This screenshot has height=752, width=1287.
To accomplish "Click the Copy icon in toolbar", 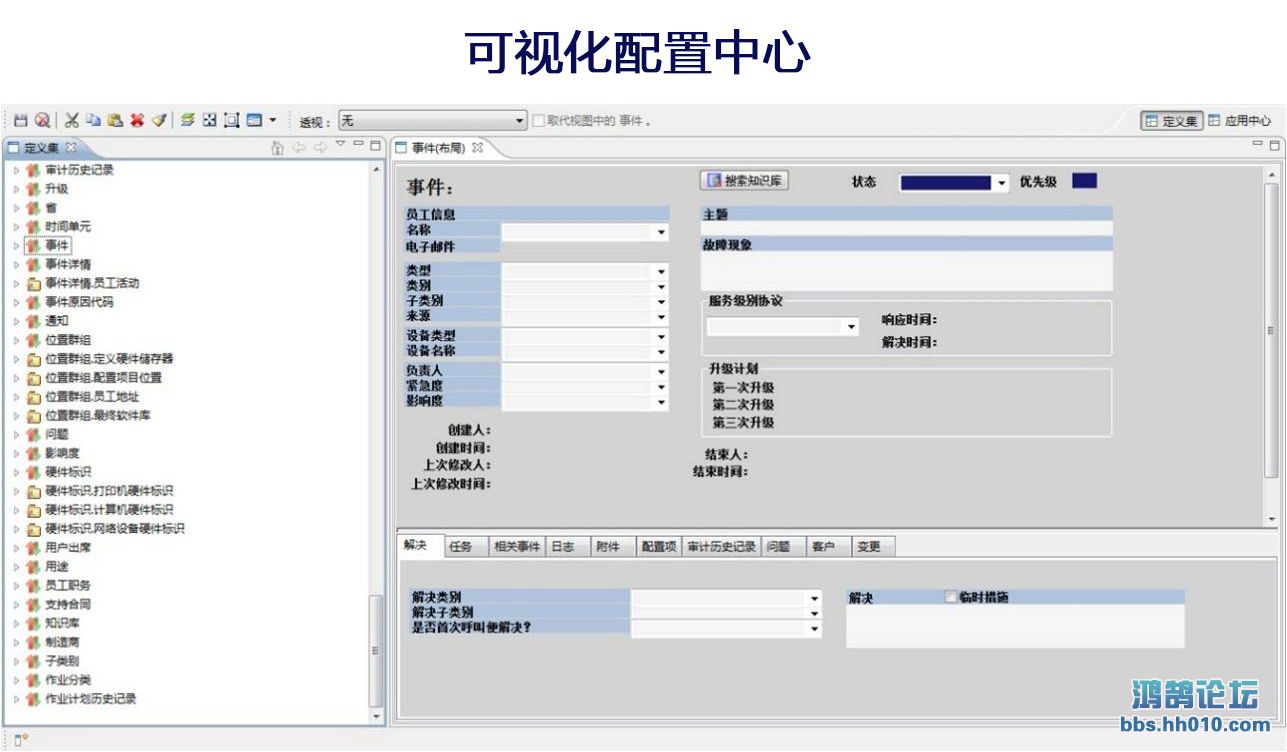I will (x=94, y=120).
